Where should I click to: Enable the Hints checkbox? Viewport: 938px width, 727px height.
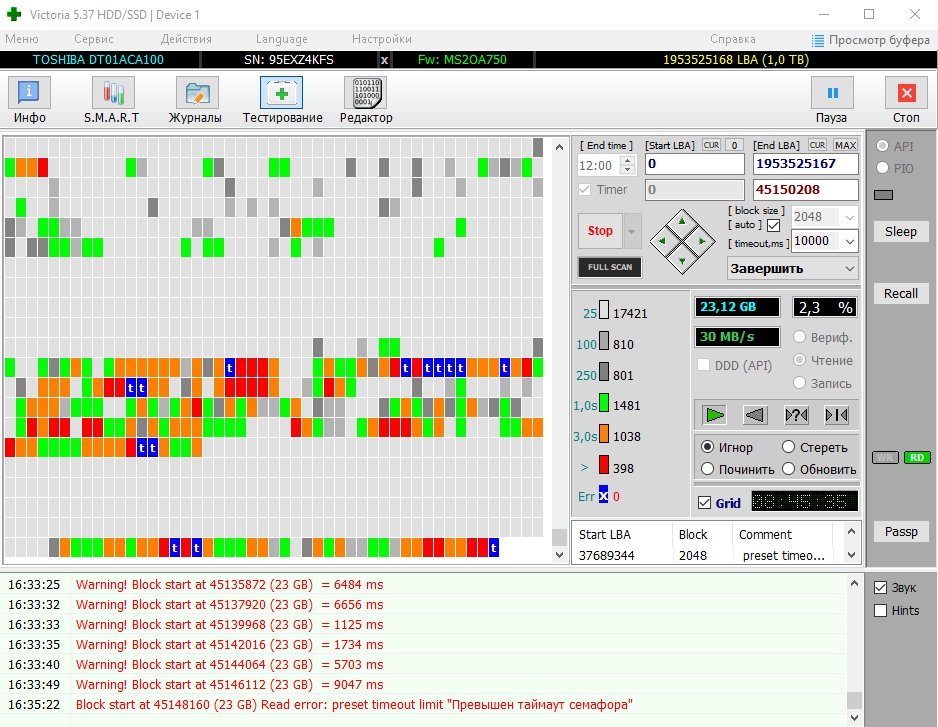pyautogui.click(x=880, y=610)
